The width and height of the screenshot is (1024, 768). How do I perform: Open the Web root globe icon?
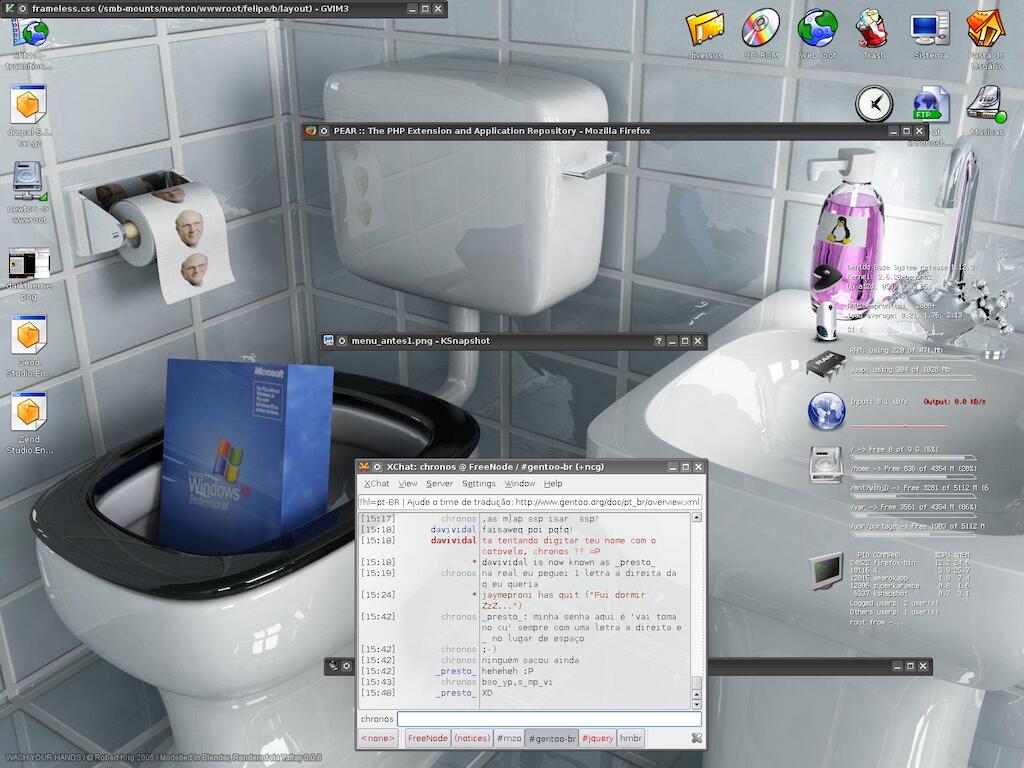point(817,28)
